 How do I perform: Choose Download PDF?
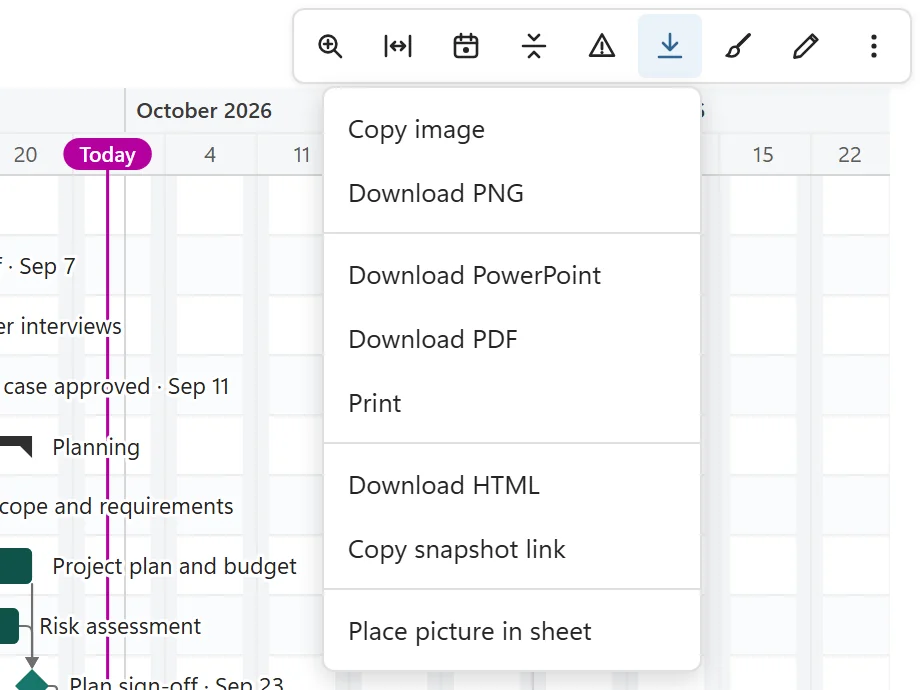pos(512,340)
